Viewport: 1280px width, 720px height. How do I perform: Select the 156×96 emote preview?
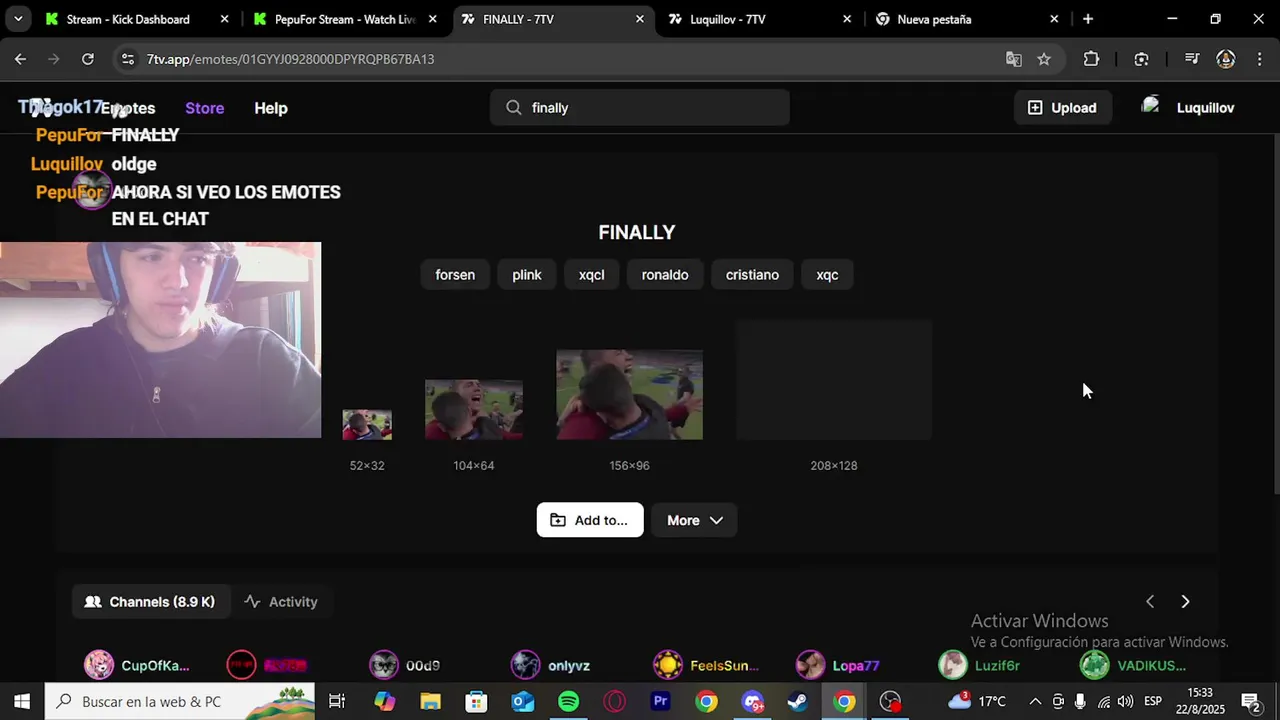[629, 395]
